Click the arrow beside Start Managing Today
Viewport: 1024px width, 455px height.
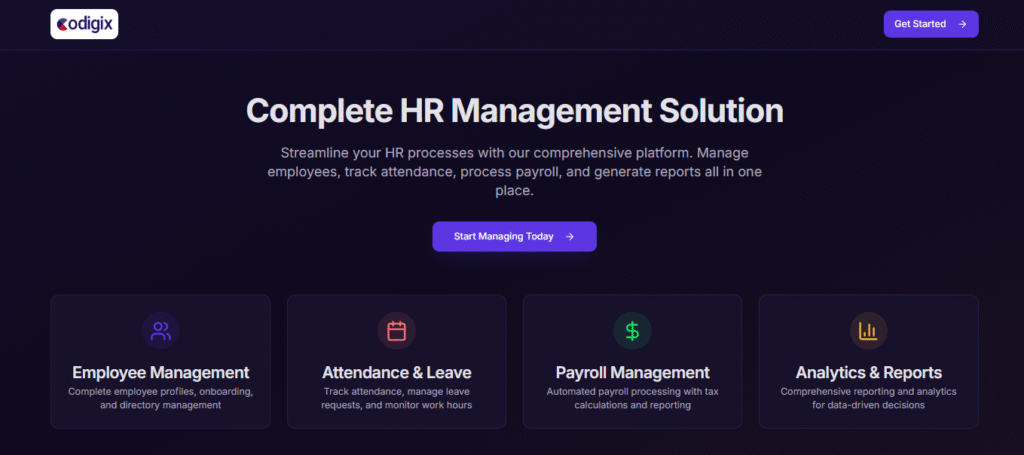click(570, 237)
